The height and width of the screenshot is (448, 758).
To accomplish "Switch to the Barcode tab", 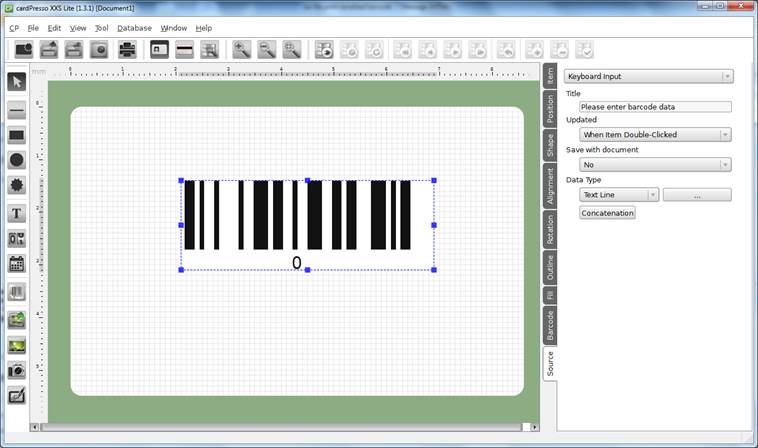I will (x=550, y=325).
